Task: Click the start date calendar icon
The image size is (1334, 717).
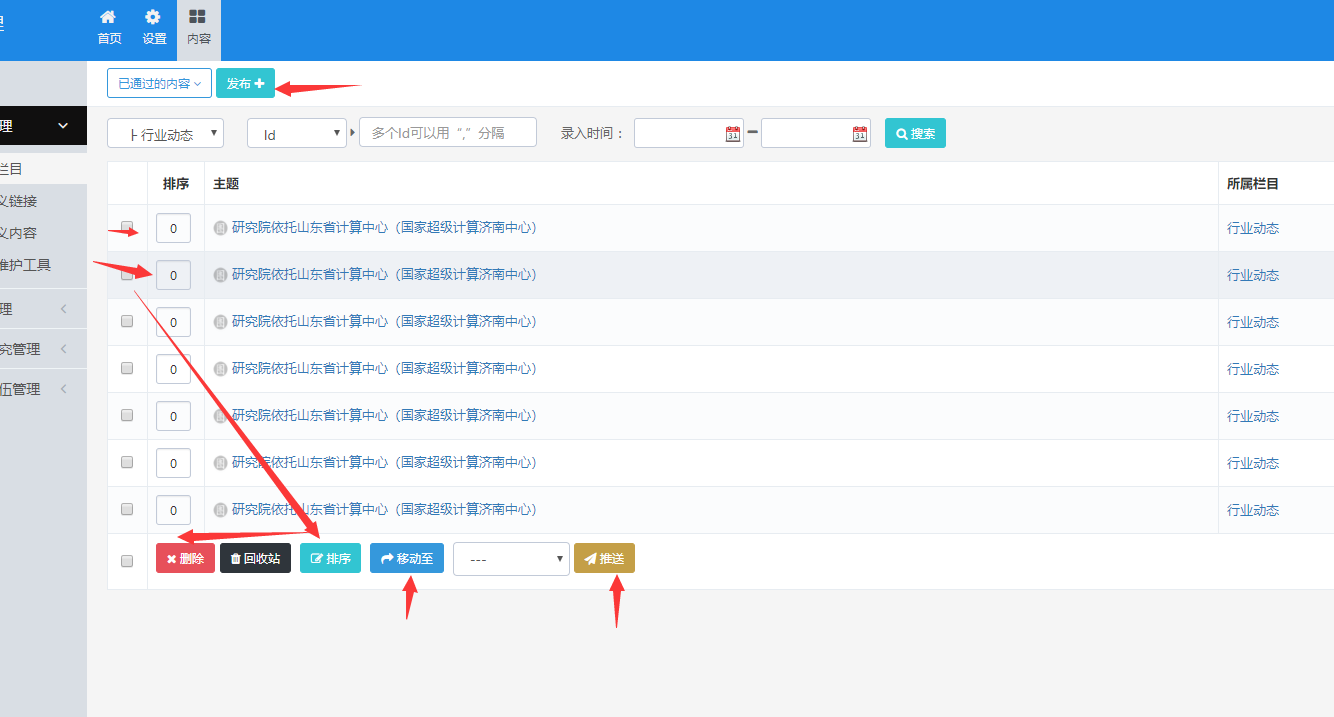Action: 733,134
